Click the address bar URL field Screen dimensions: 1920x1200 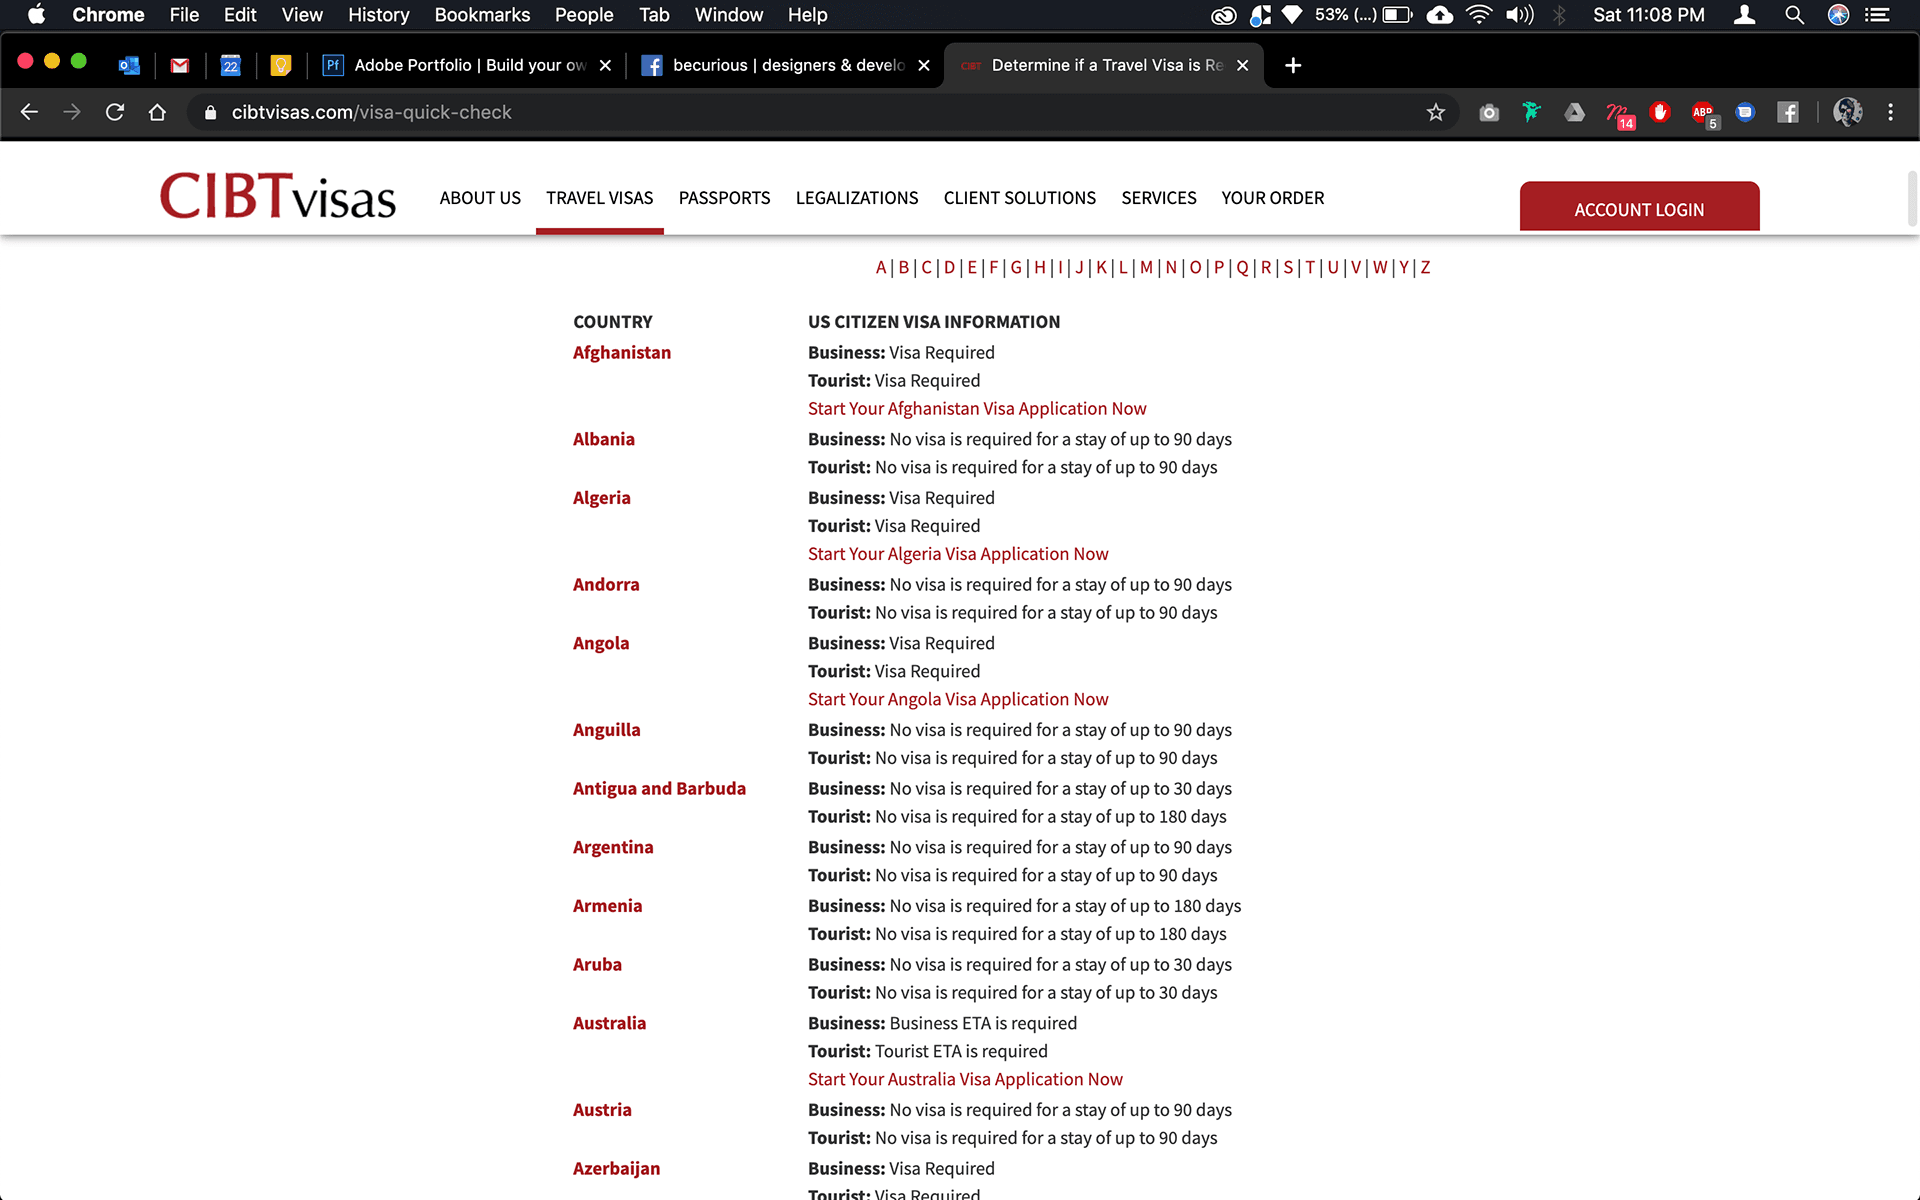click(700, 112)
